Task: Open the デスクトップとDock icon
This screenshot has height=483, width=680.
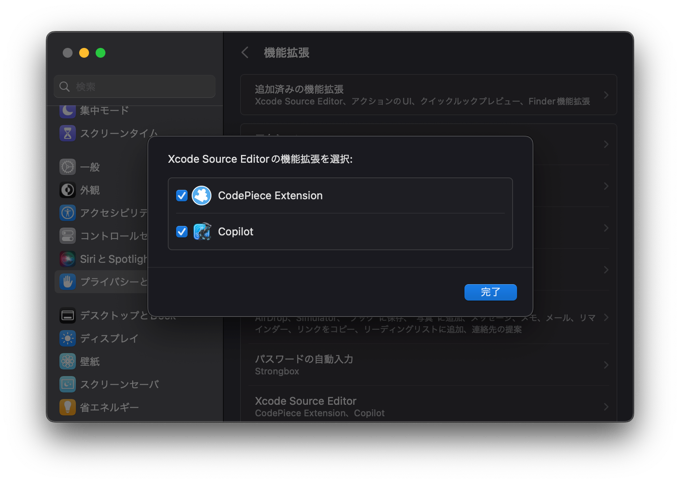Action: [x=67, y=316]
